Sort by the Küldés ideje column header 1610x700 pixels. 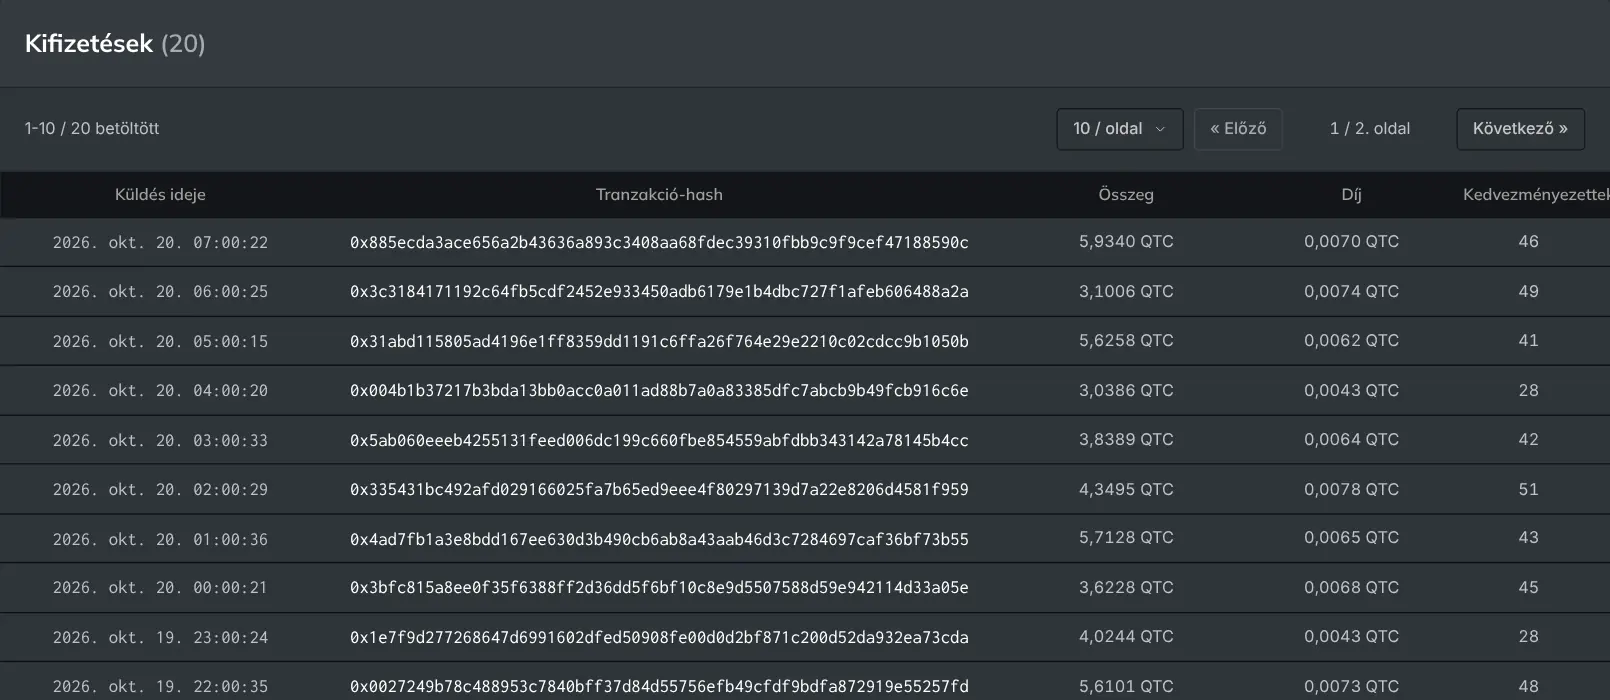pyautogui.click(x=160, y=195)
